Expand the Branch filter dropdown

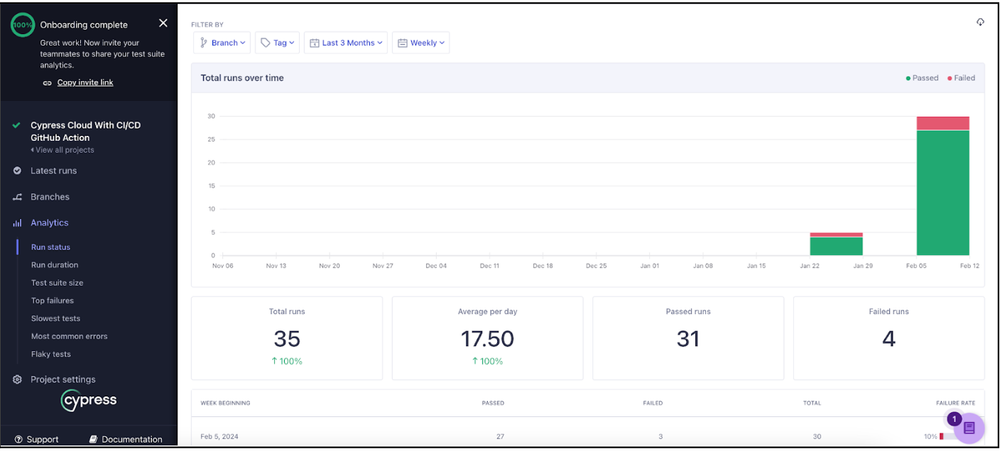coord(222,43)
